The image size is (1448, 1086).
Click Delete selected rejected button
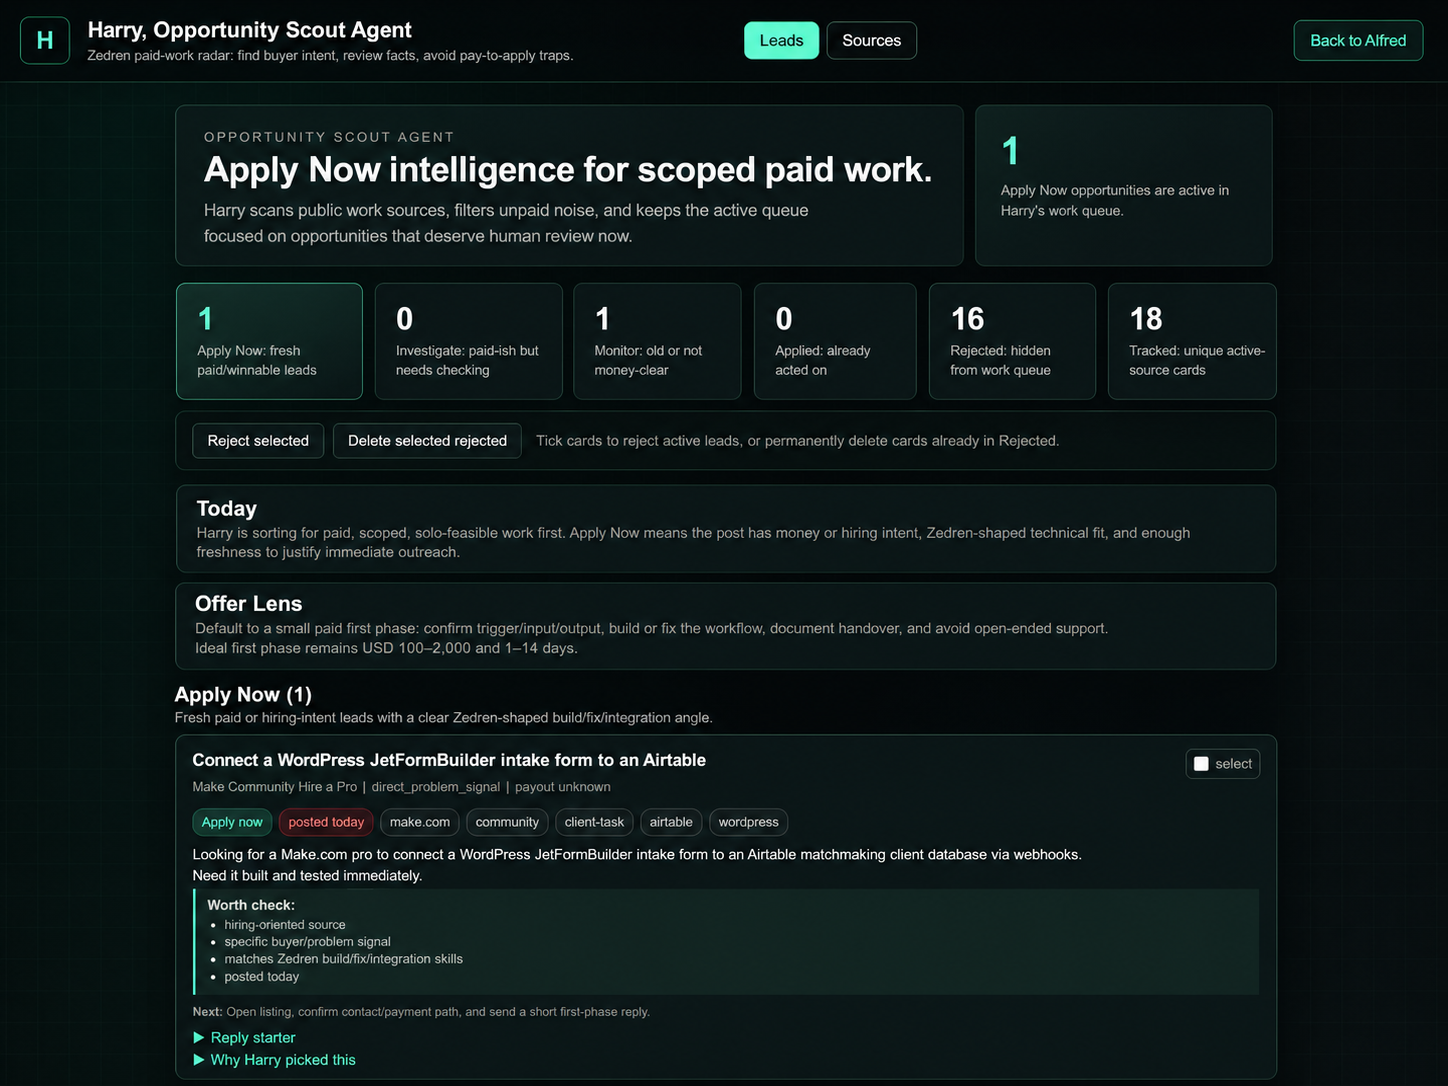(x=427, y=441)
